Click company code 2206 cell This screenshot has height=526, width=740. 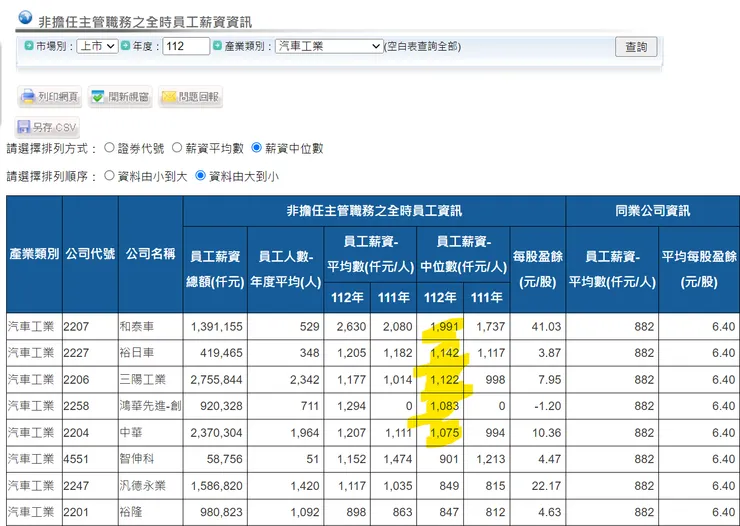tap(90, 379)
